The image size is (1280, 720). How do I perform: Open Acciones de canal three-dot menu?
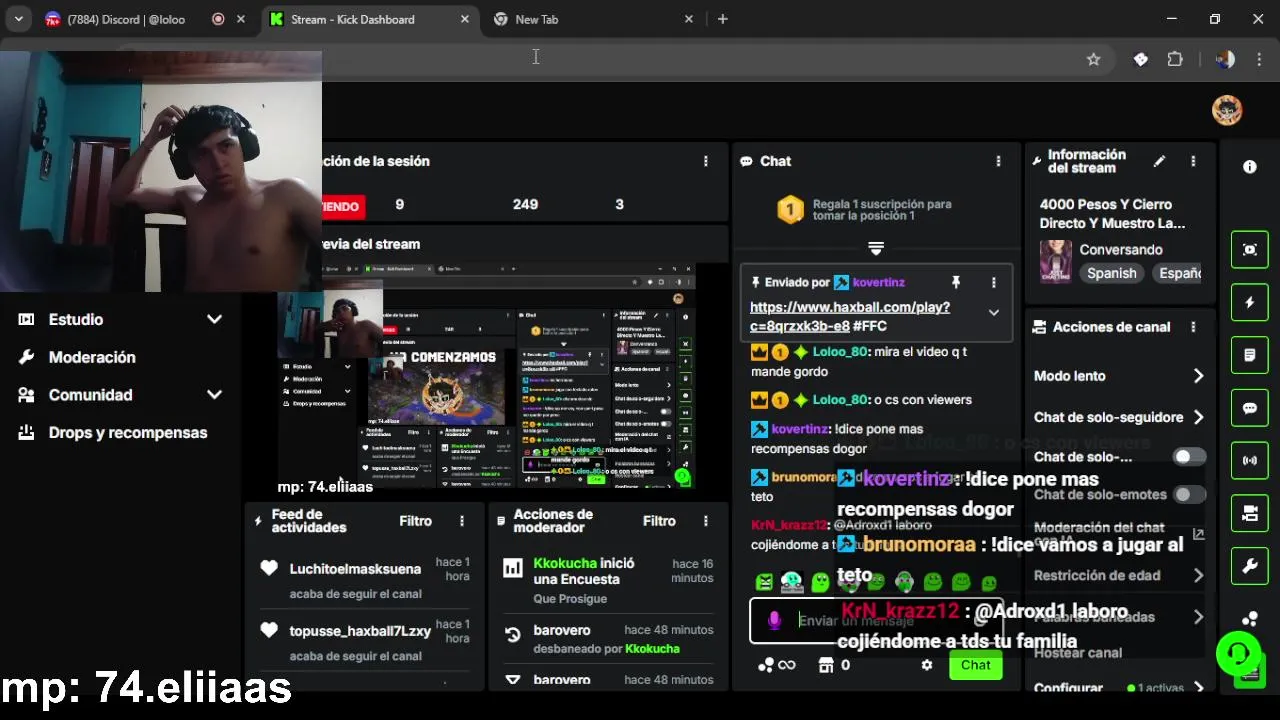coord(1193,327)
